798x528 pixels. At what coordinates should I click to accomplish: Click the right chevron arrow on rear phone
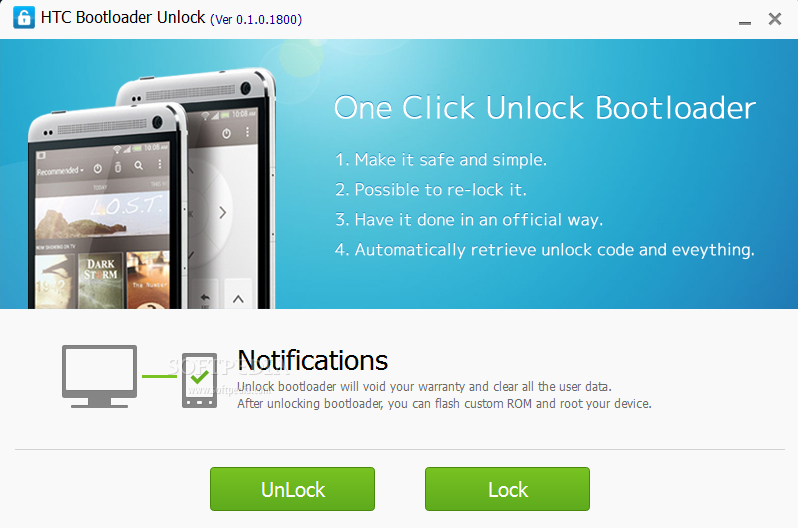tap(222, 212)
